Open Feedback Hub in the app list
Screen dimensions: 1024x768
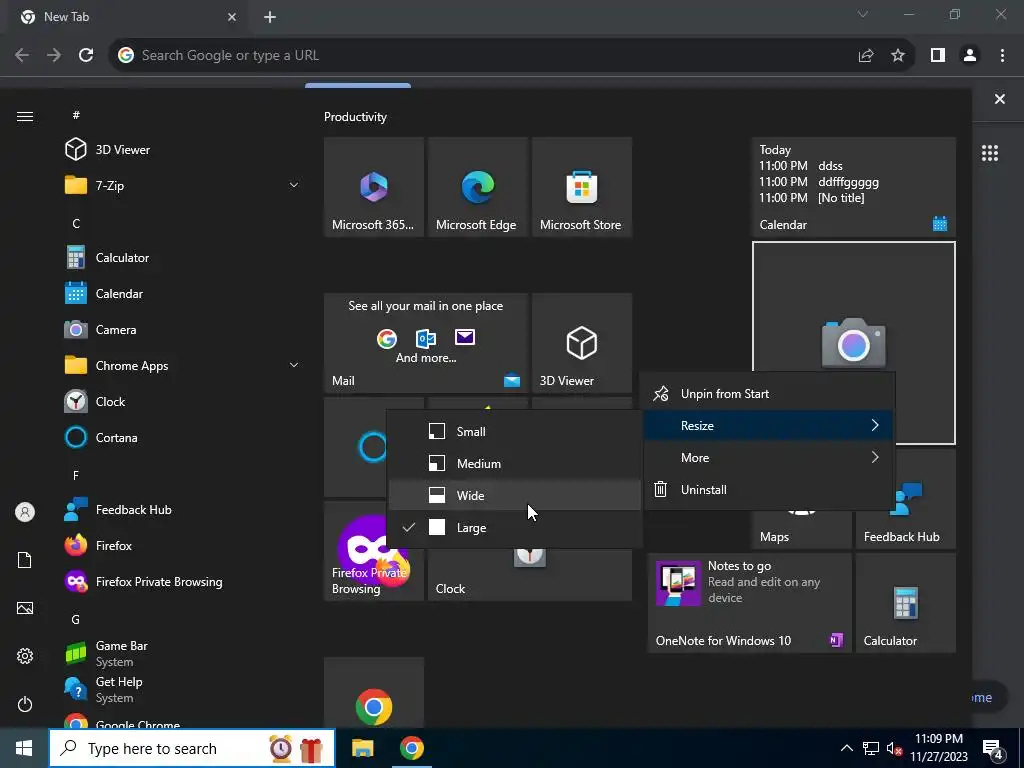point(183,510)
